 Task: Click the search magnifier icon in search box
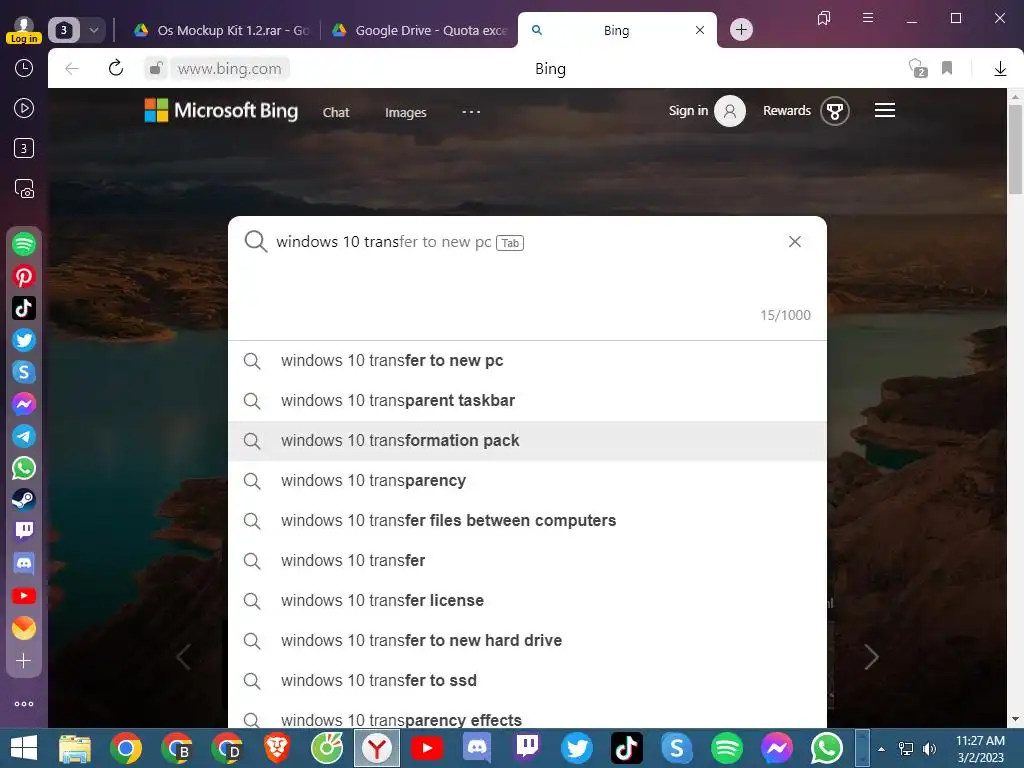[x=255, y=241]
